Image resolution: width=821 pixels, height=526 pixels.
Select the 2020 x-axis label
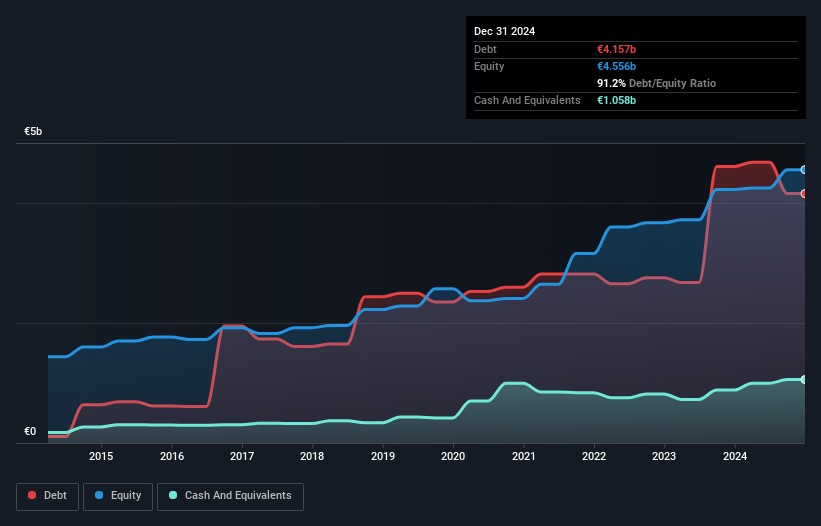point(453,457)
